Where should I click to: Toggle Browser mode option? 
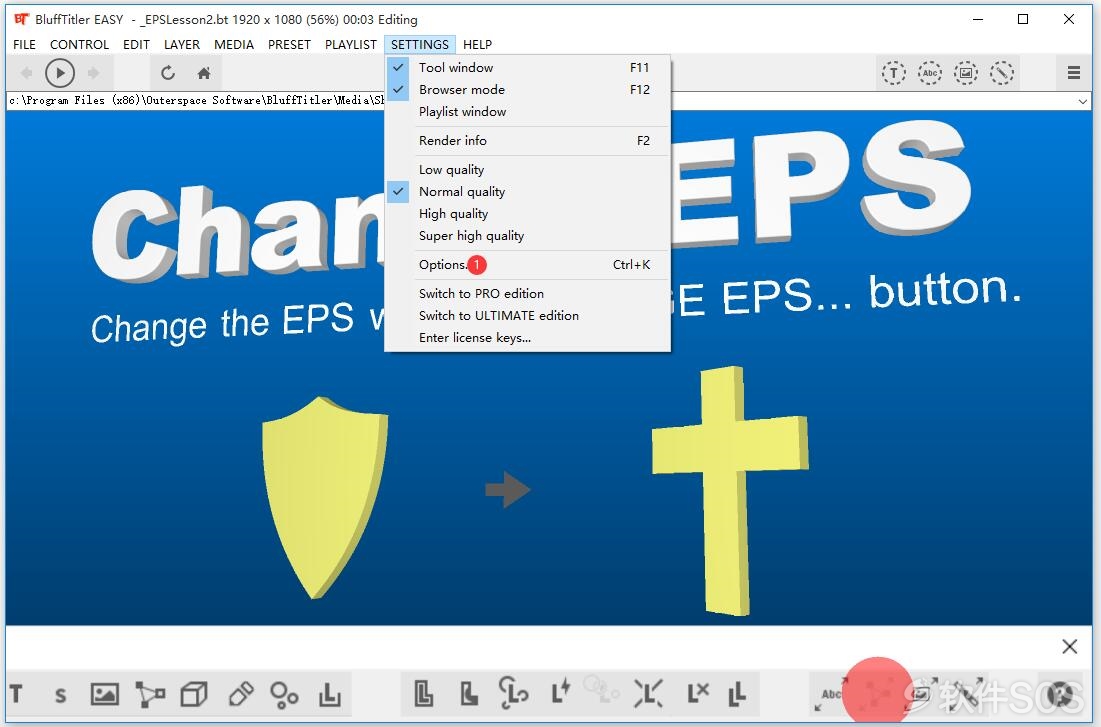coord(528,89)
